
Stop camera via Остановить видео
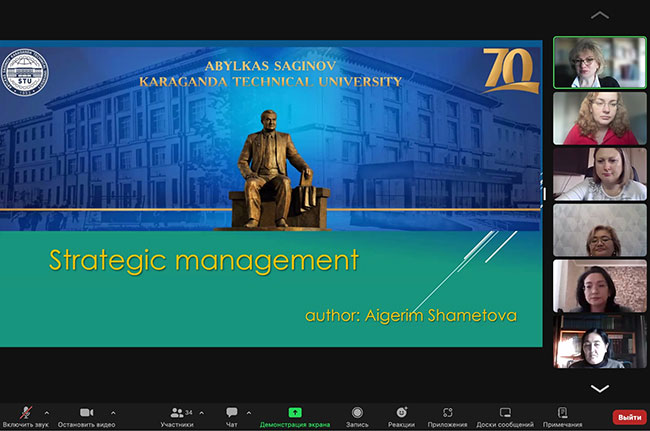86,417
